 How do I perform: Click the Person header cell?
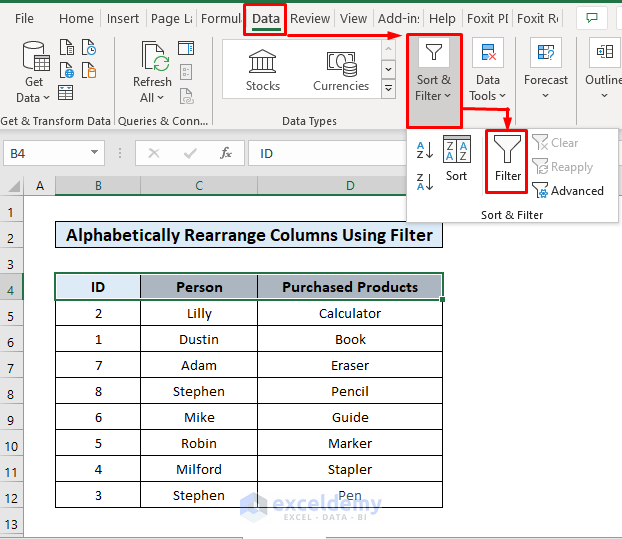(x=199, y=287)
